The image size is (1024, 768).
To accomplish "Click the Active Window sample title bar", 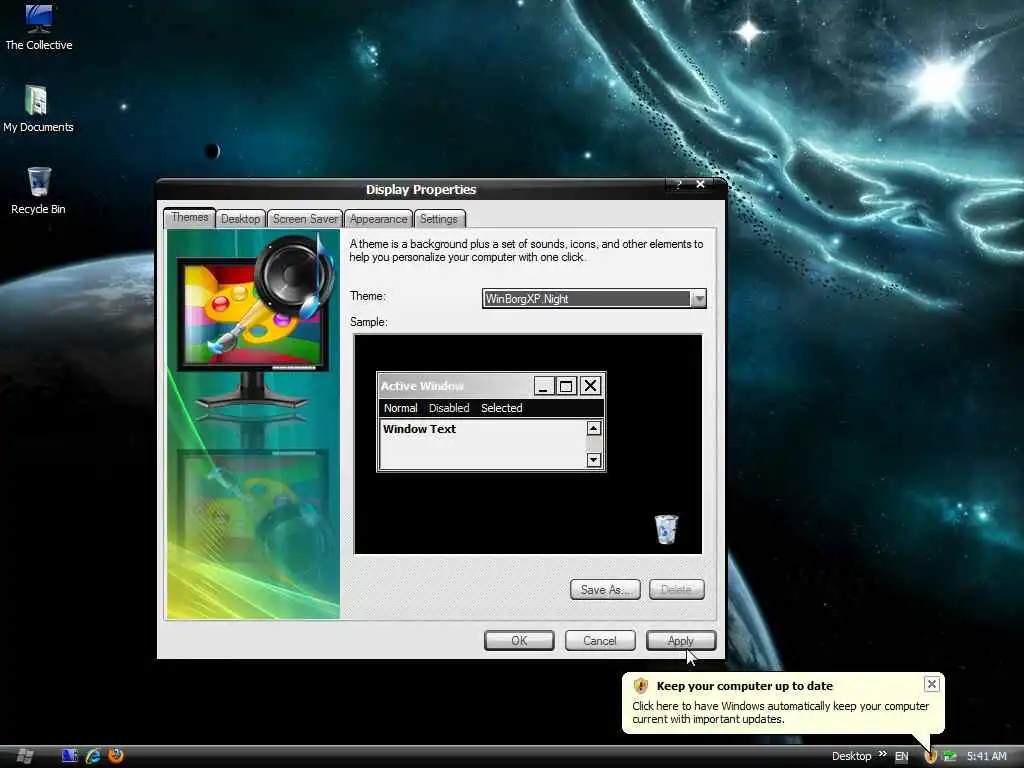I will point(456,386).
